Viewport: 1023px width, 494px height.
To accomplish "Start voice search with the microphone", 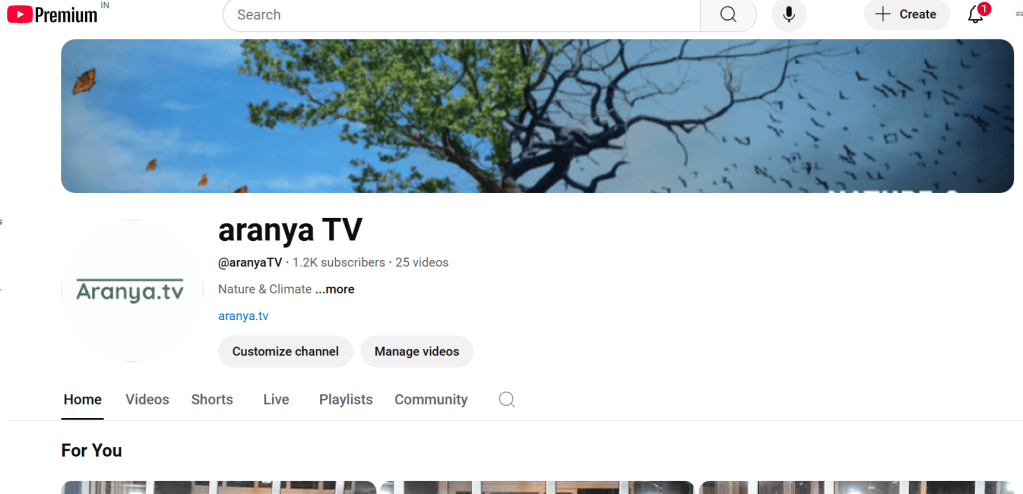I will (x=789, y=15).
